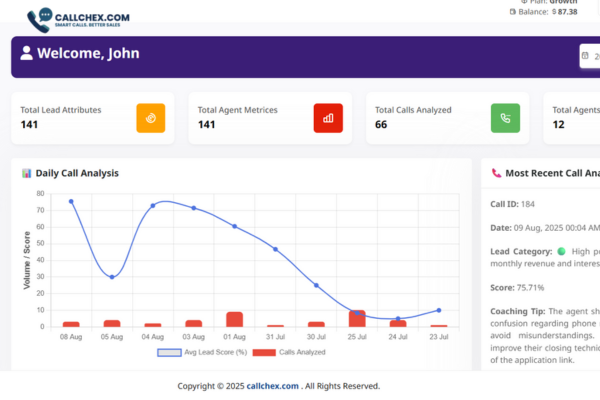
Task: Click the user icon beside Welcome, John
Action: click(x=26, y=54)
